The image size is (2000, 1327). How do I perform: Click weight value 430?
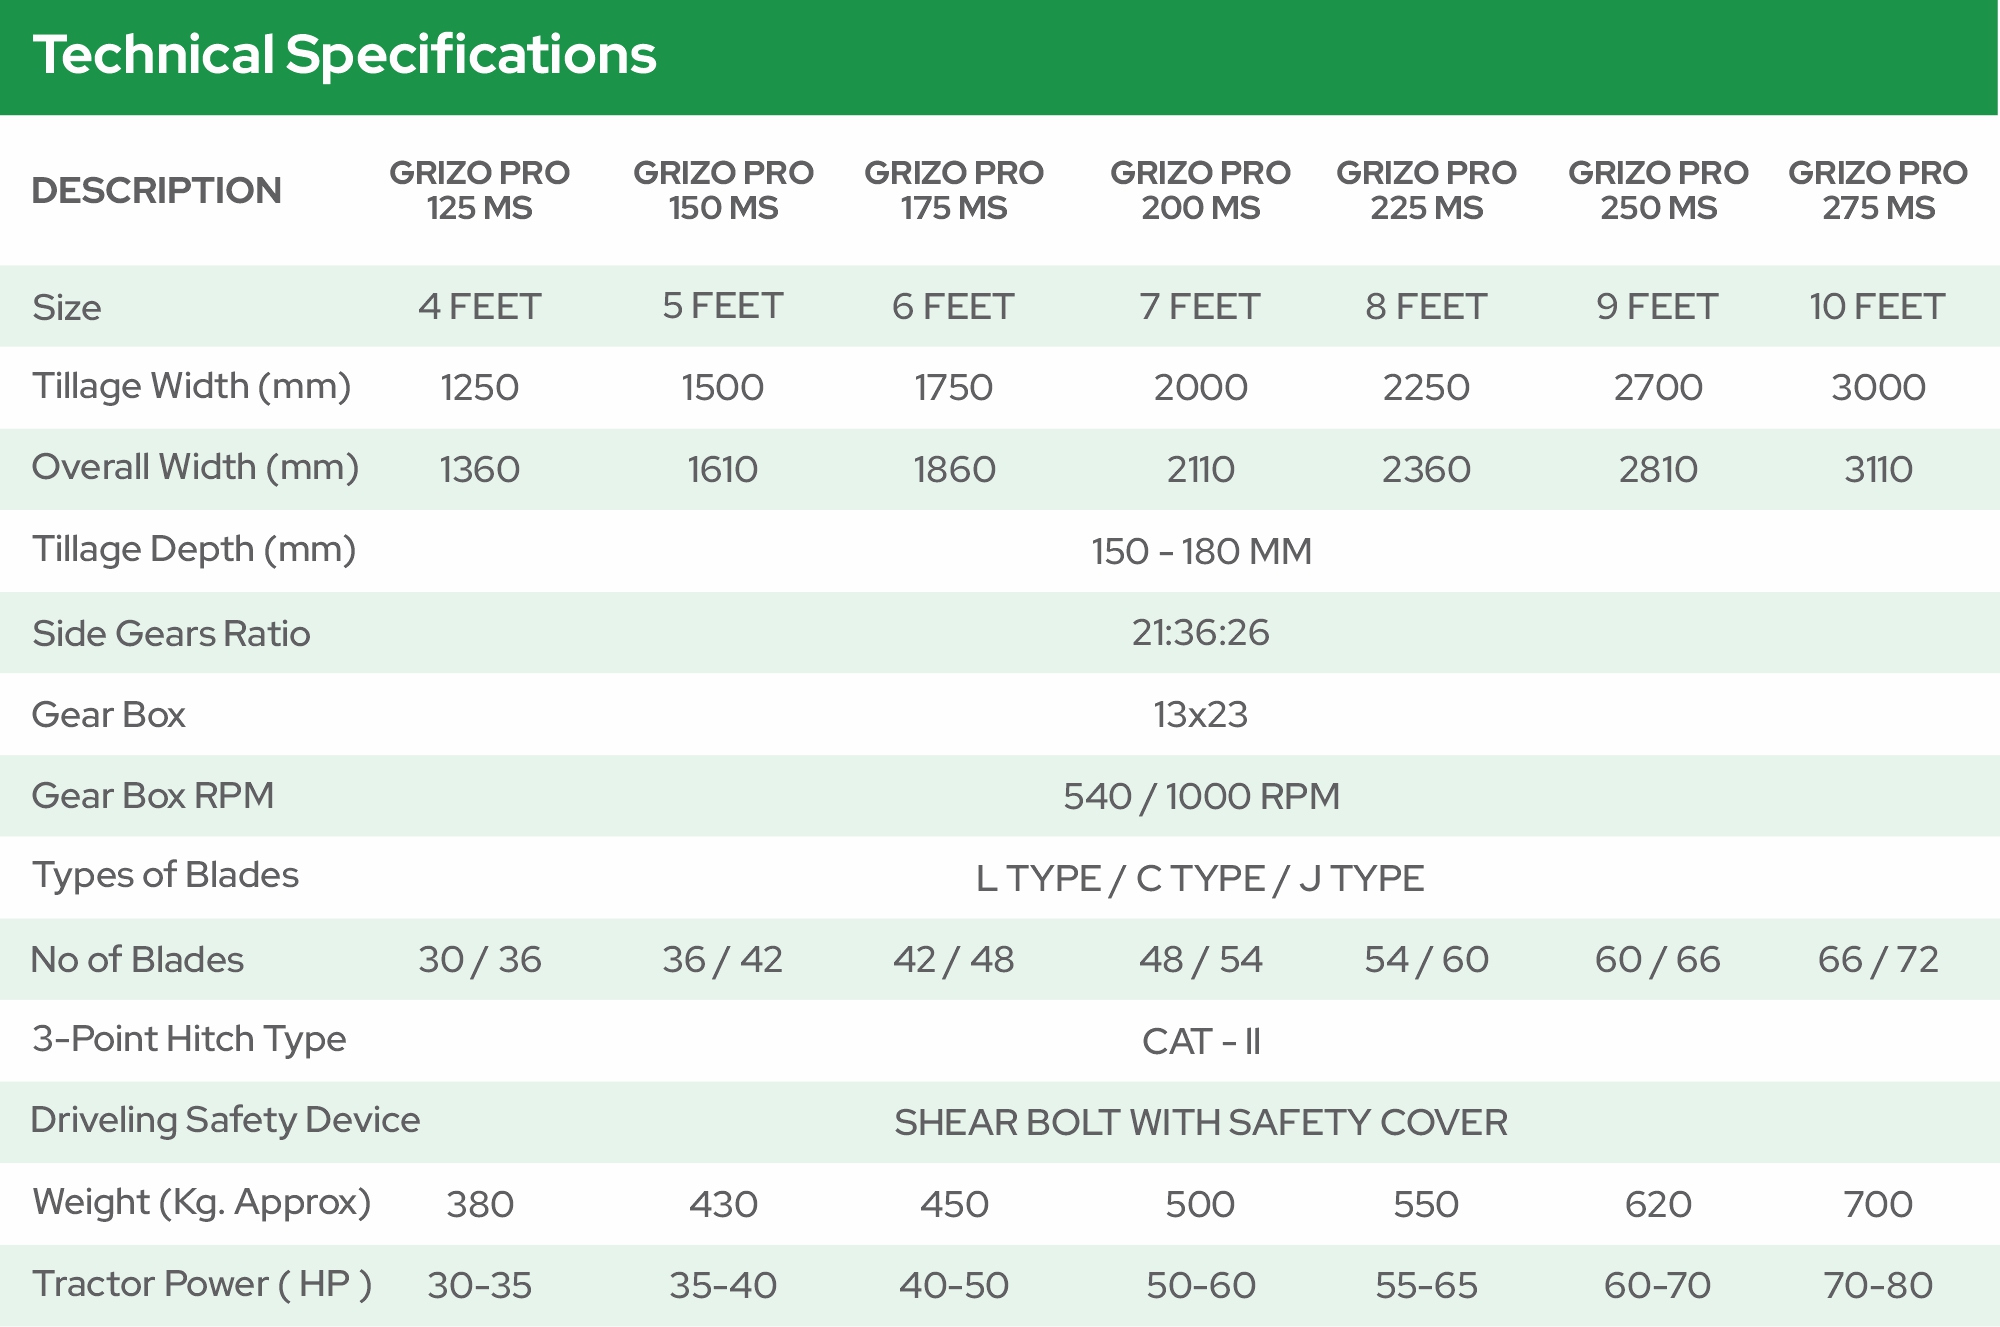tap(723, 1204)
